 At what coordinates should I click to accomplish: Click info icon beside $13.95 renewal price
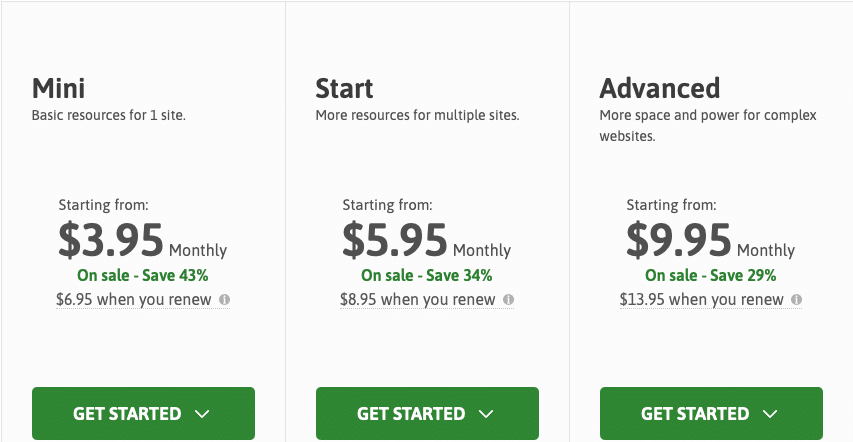[796, 299]
